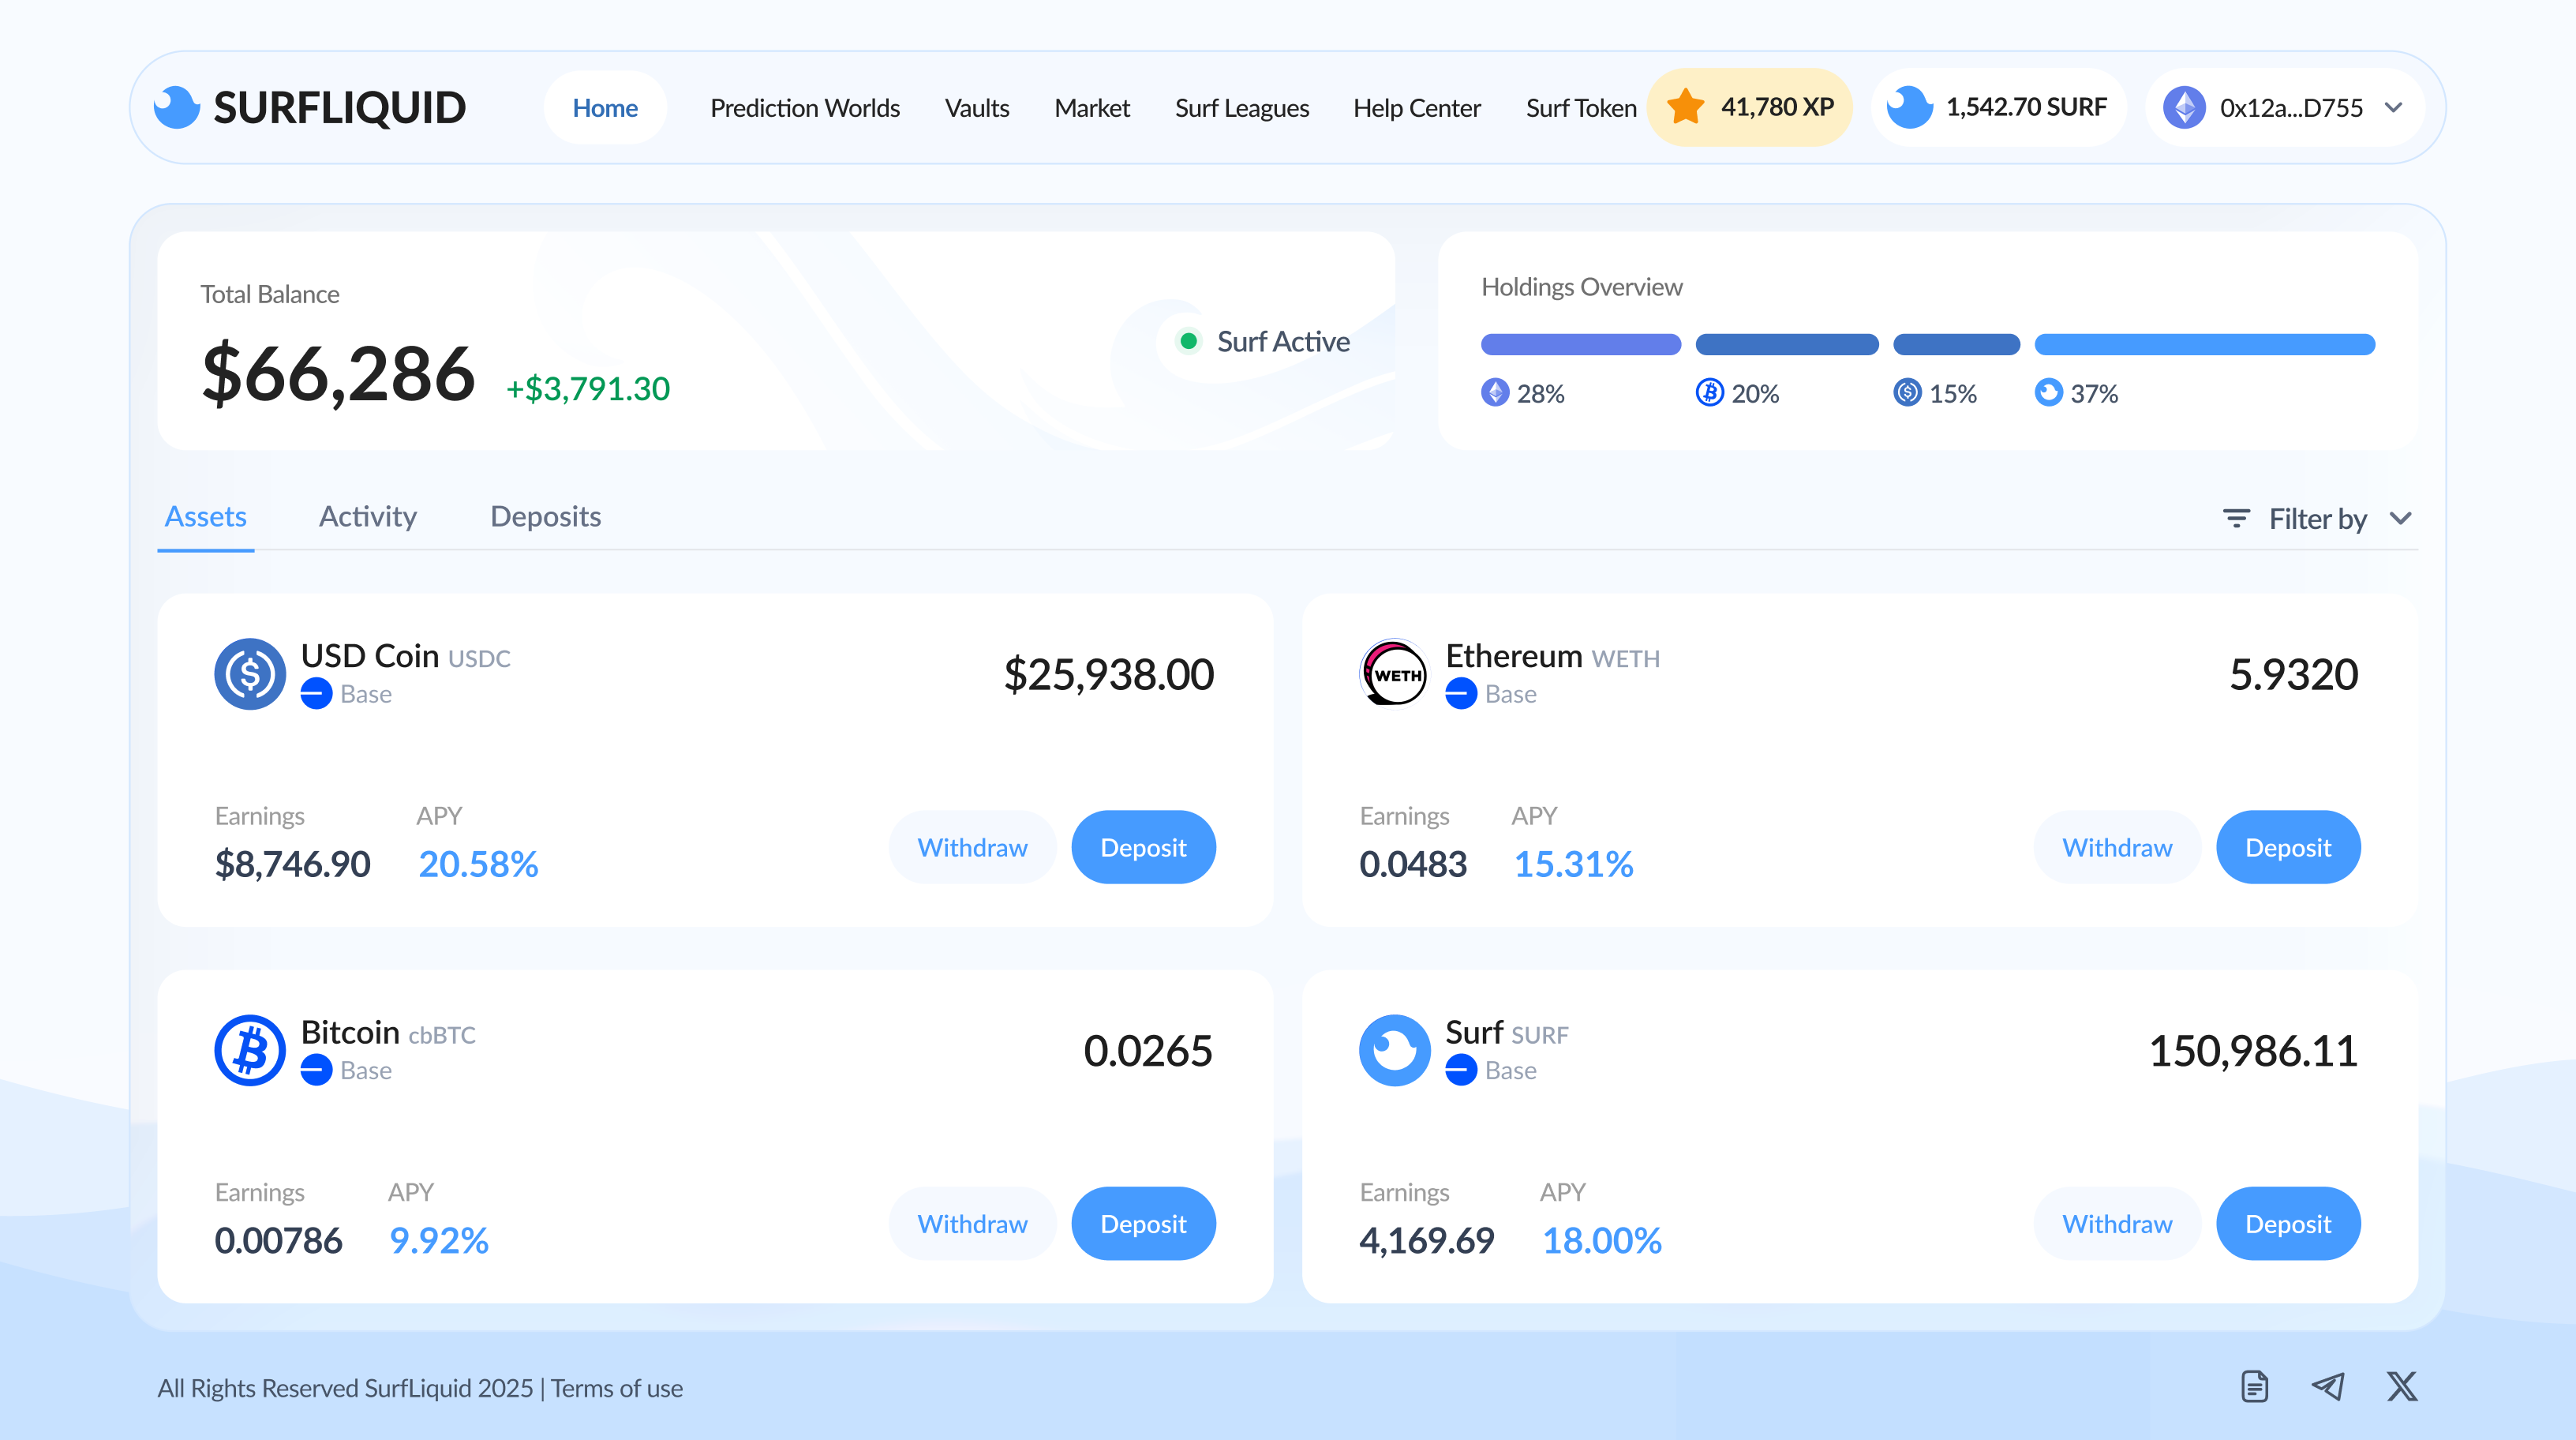Click the SURFLIQUID brand name
Viewport: 2576px width, 1440px height.
[x=339, y=107]
